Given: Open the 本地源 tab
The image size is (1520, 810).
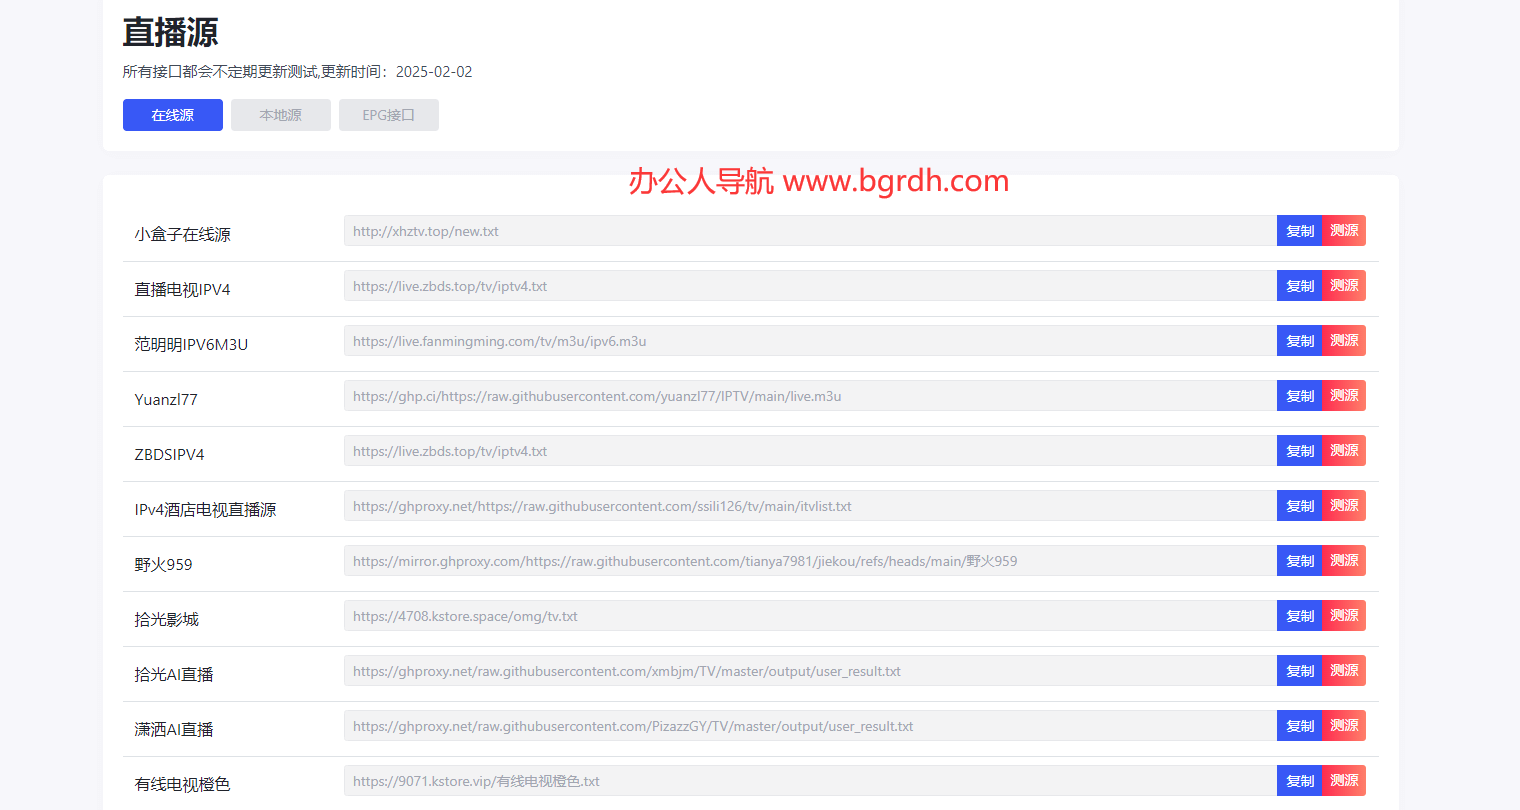Looking at the screenshot, I should coord(280,115).
